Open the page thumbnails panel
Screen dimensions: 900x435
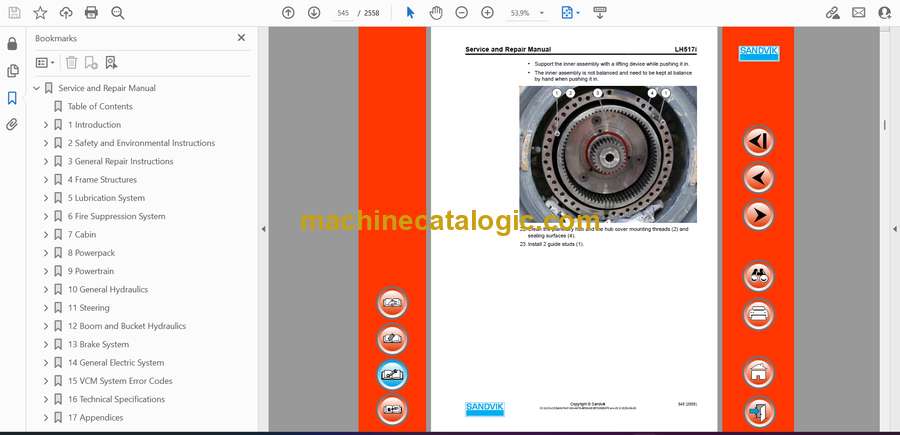[x=12, y=71]
